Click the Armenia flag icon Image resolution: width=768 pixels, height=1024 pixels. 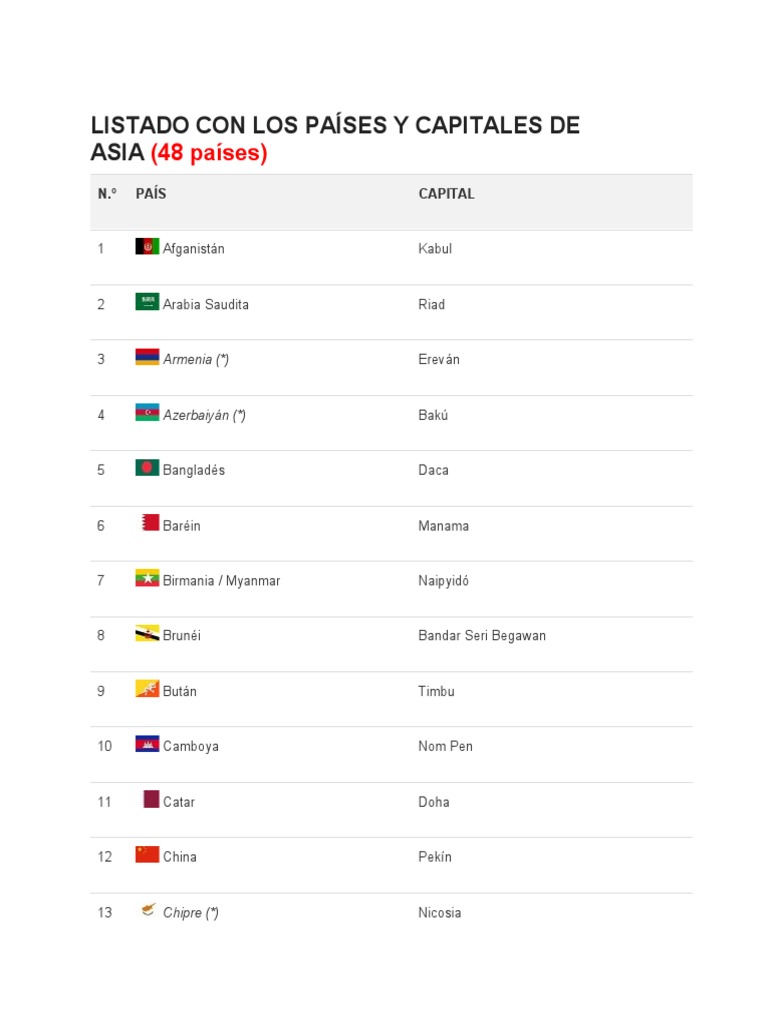coord(147,357)
